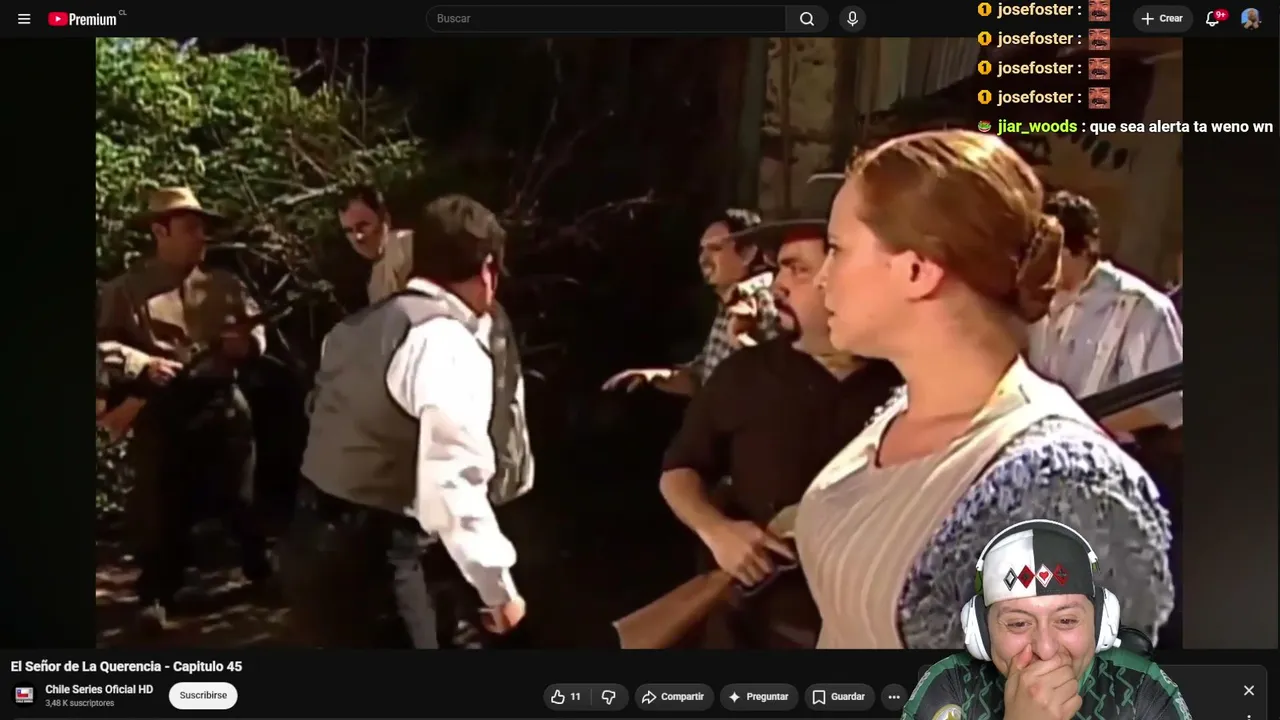Click the video player to pause playback

(639, 343)
